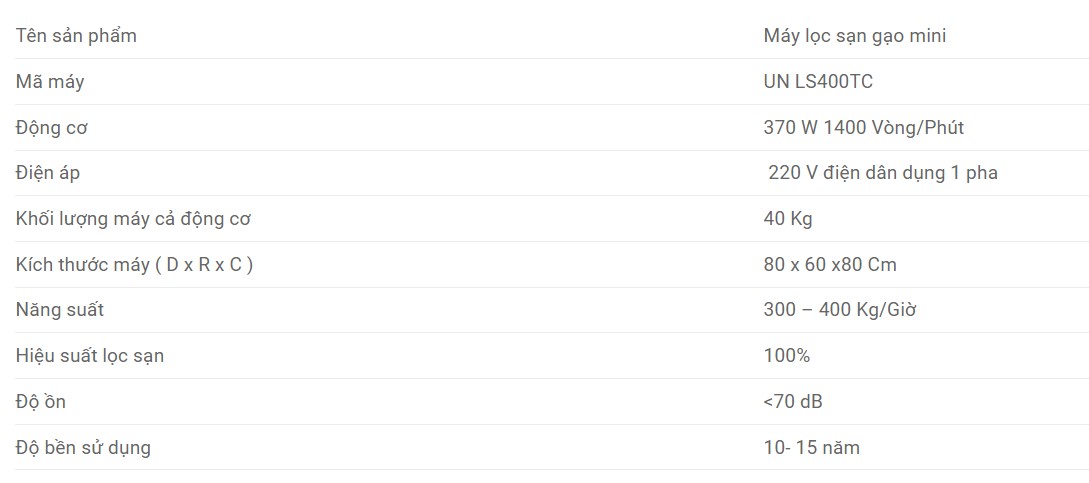
Task: Click the '10- 15 năm' durability value
Action: (811, 448)
